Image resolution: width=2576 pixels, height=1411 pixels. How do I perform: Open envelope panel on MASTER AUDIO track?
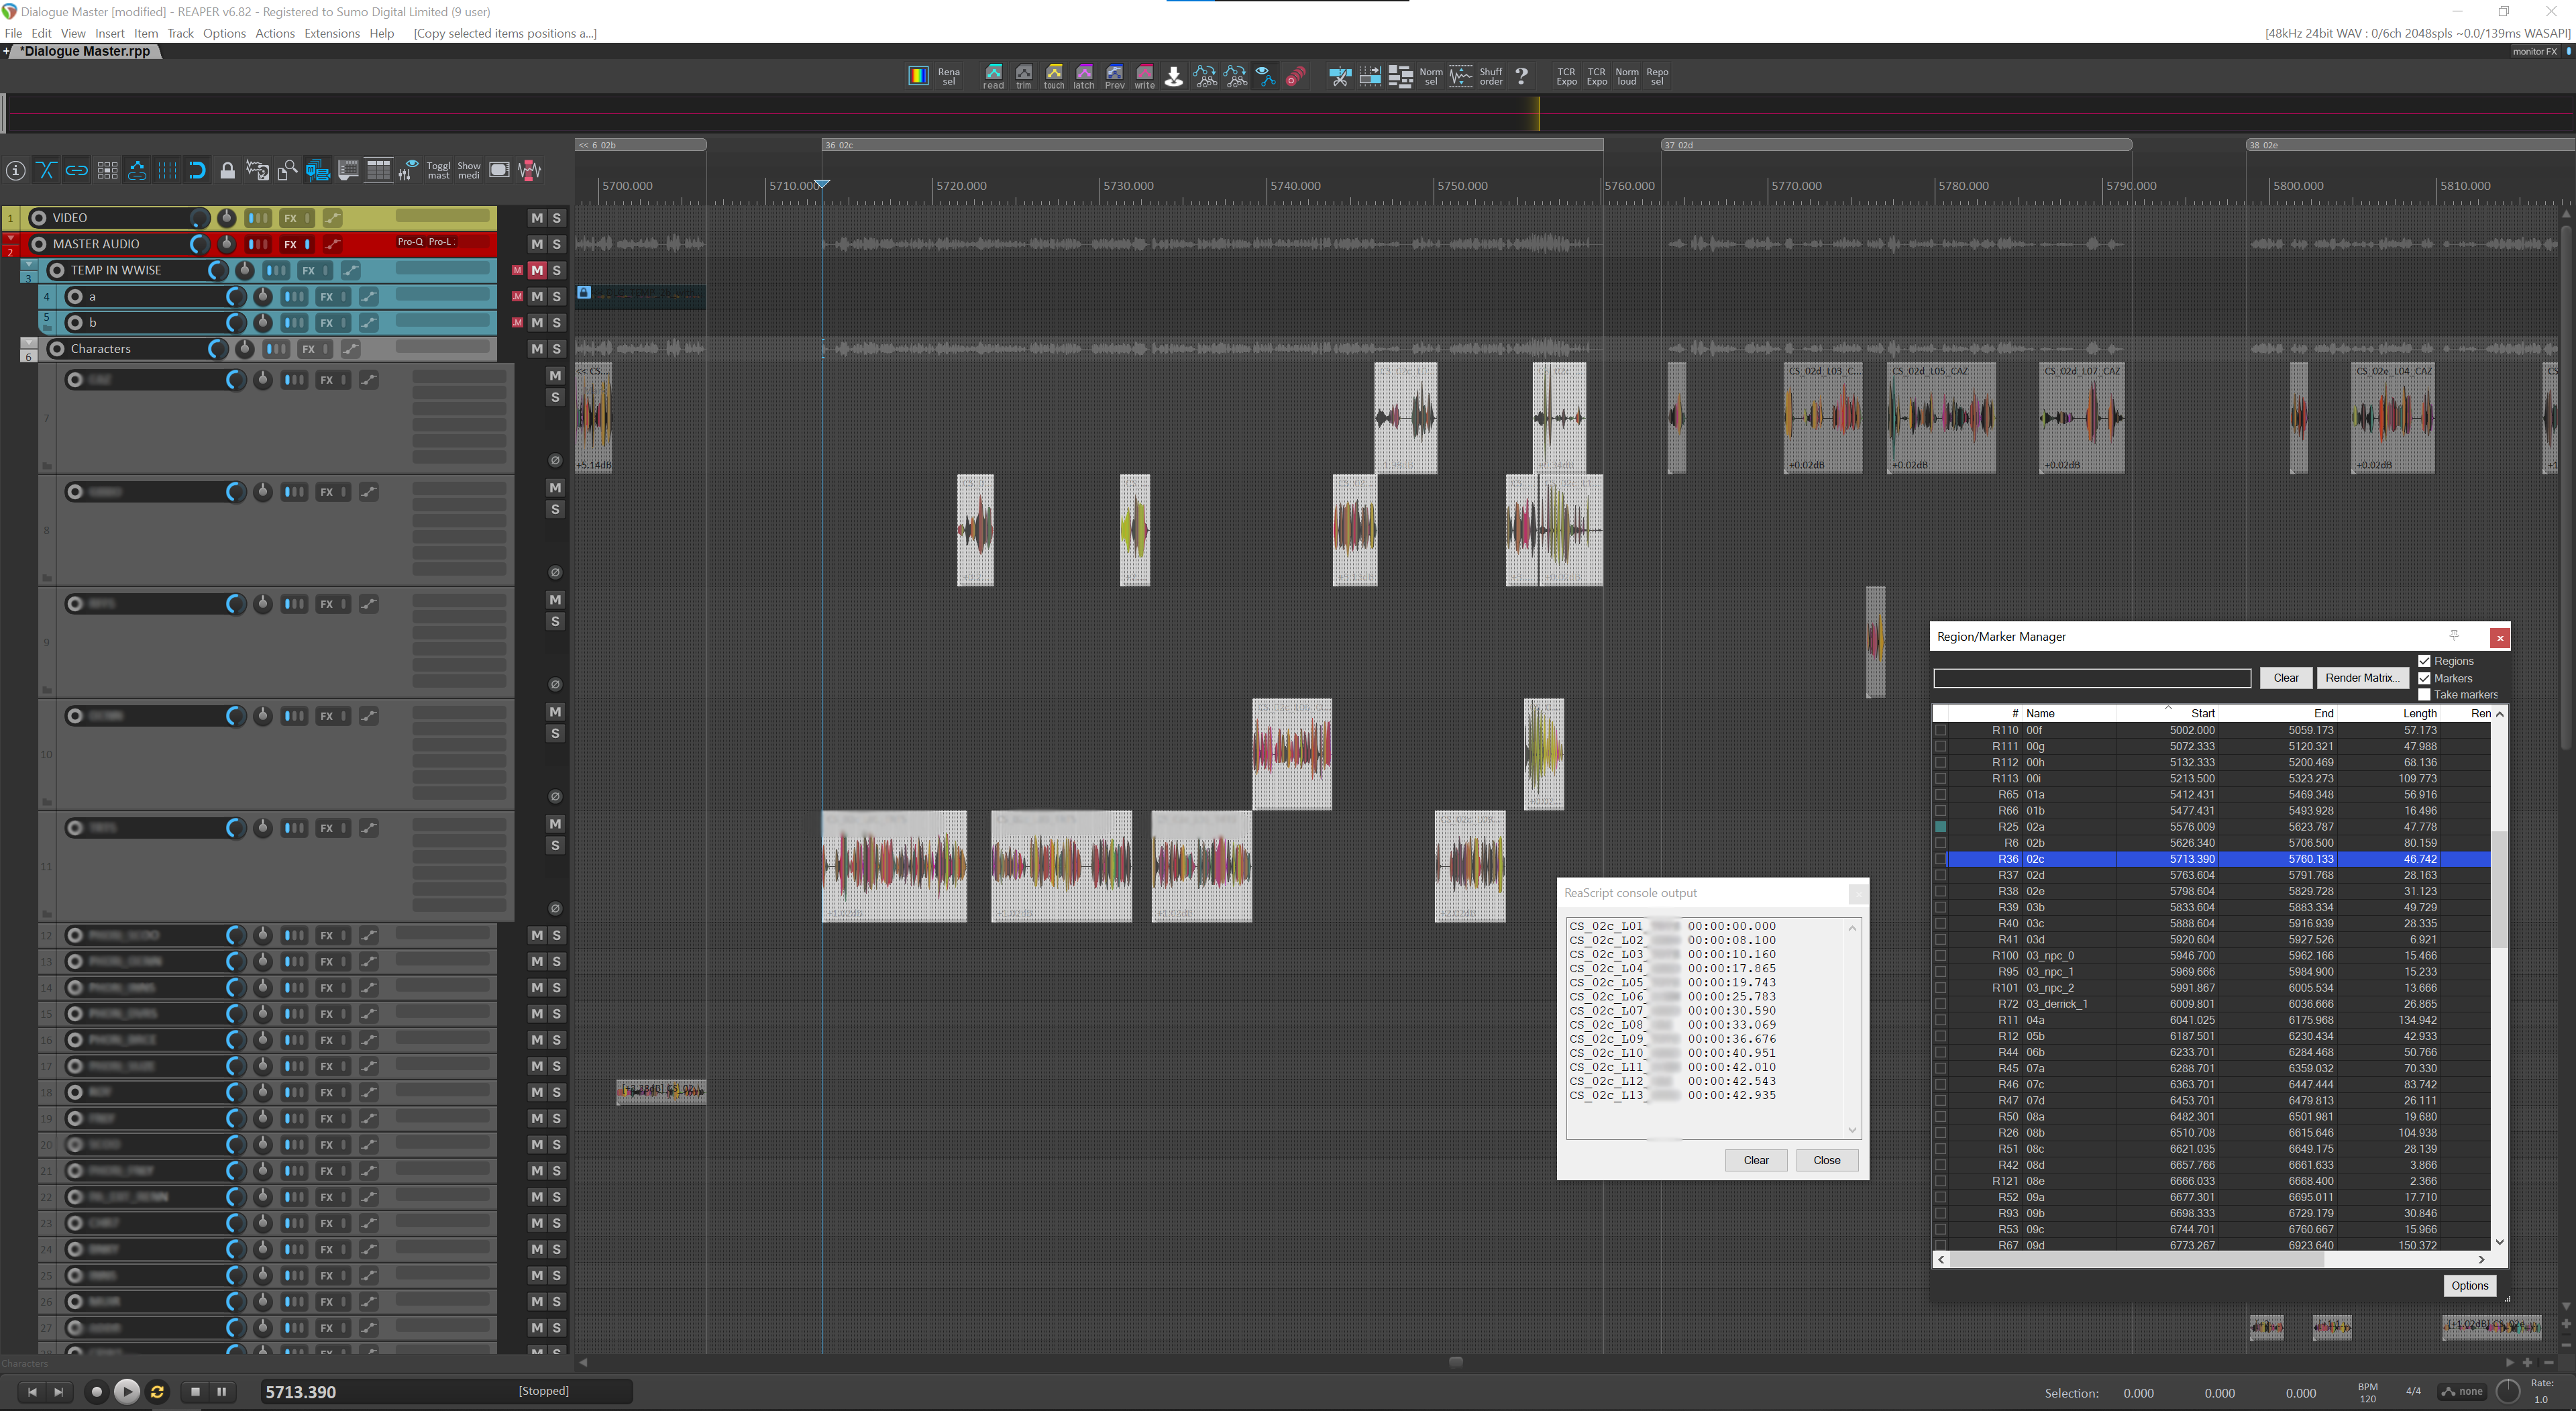[332, 244]
